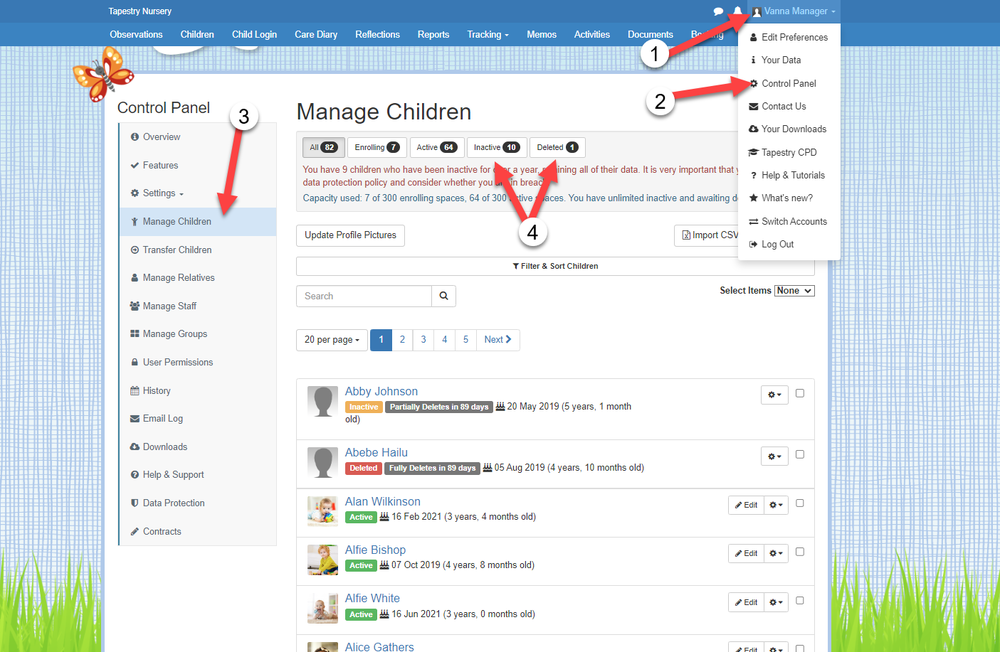
Task: Click the Update Profile Pictures button
Action: (x=350, y=235)
